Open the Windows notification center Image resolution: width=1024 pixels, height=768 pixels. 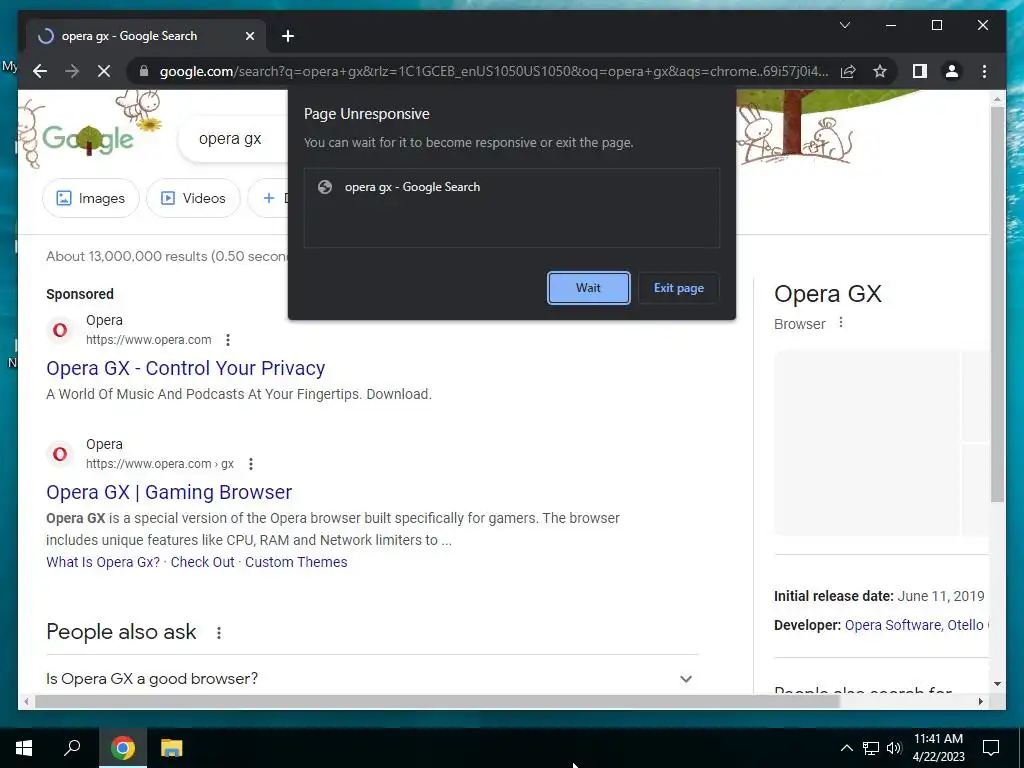pos(991,748)
